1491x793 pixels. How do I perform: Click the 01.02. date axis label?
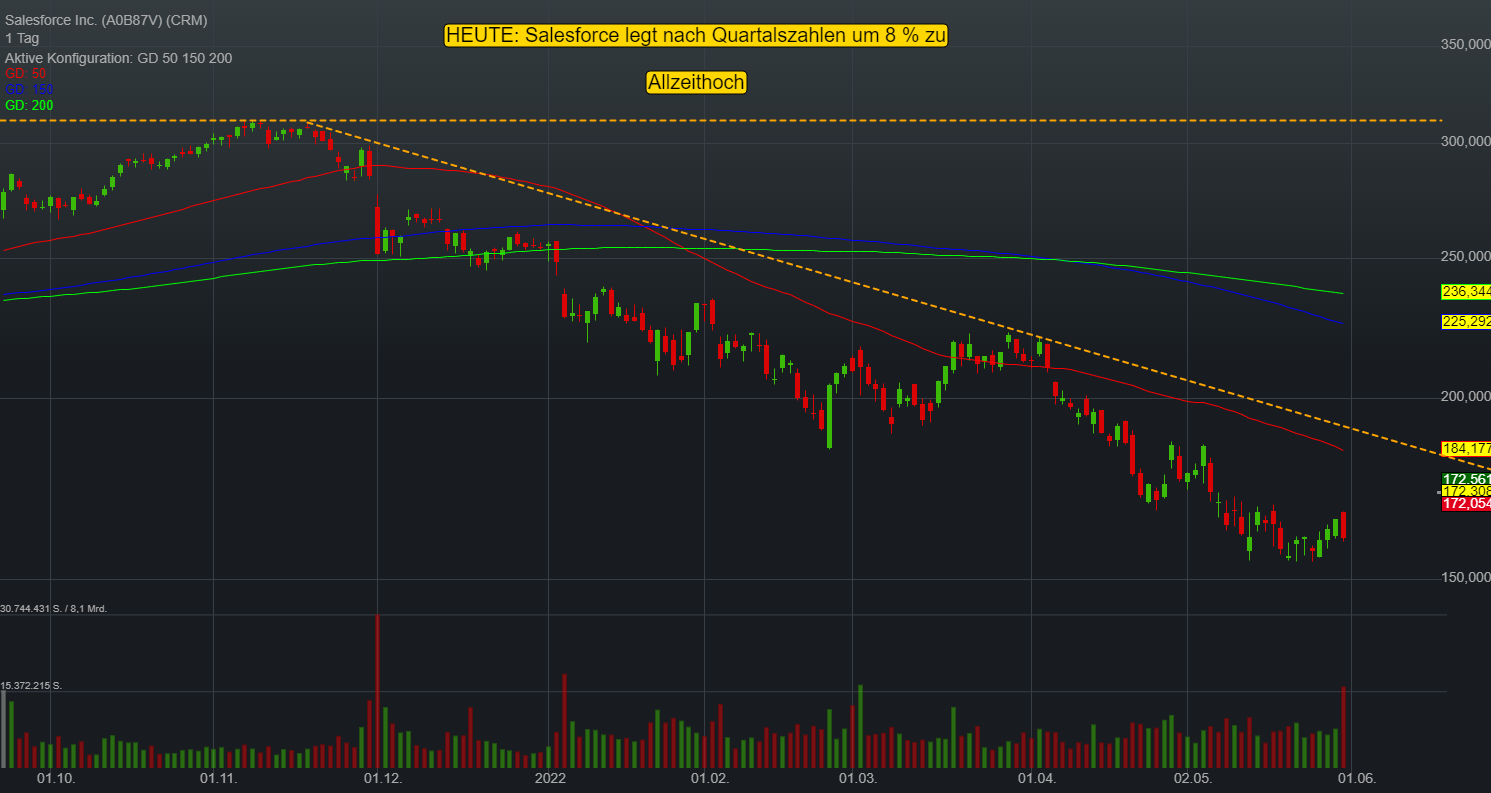coord(711,778)
